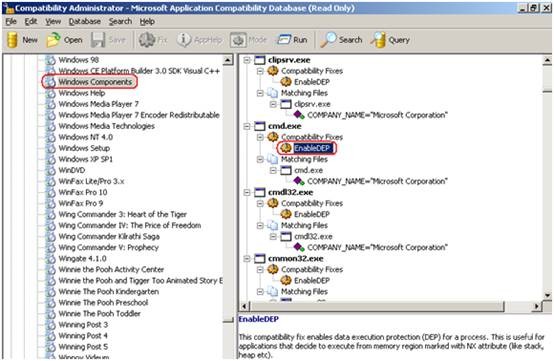554x361 pixels.
Task: Click the Mode toolbar icon
Action: coord(238,40)
